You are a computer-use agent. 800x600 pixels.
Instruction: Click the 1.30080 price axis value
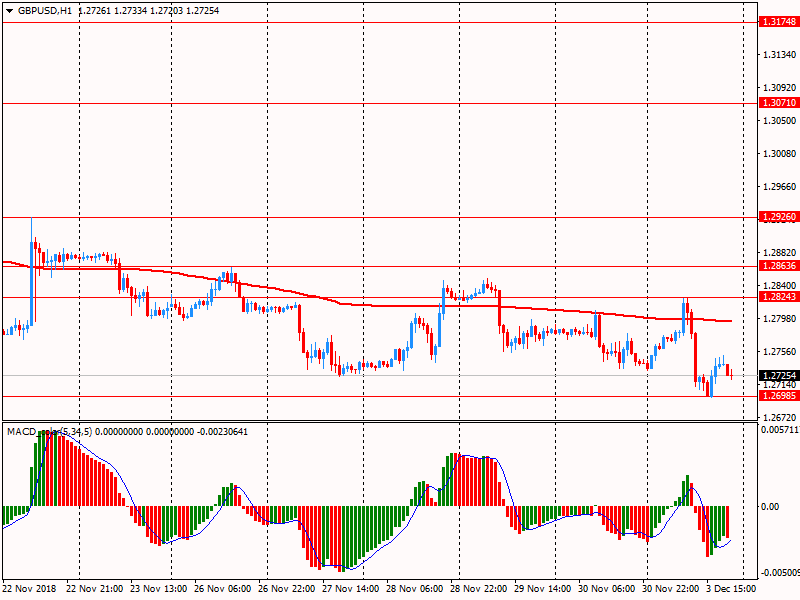(x=777, y=154)
